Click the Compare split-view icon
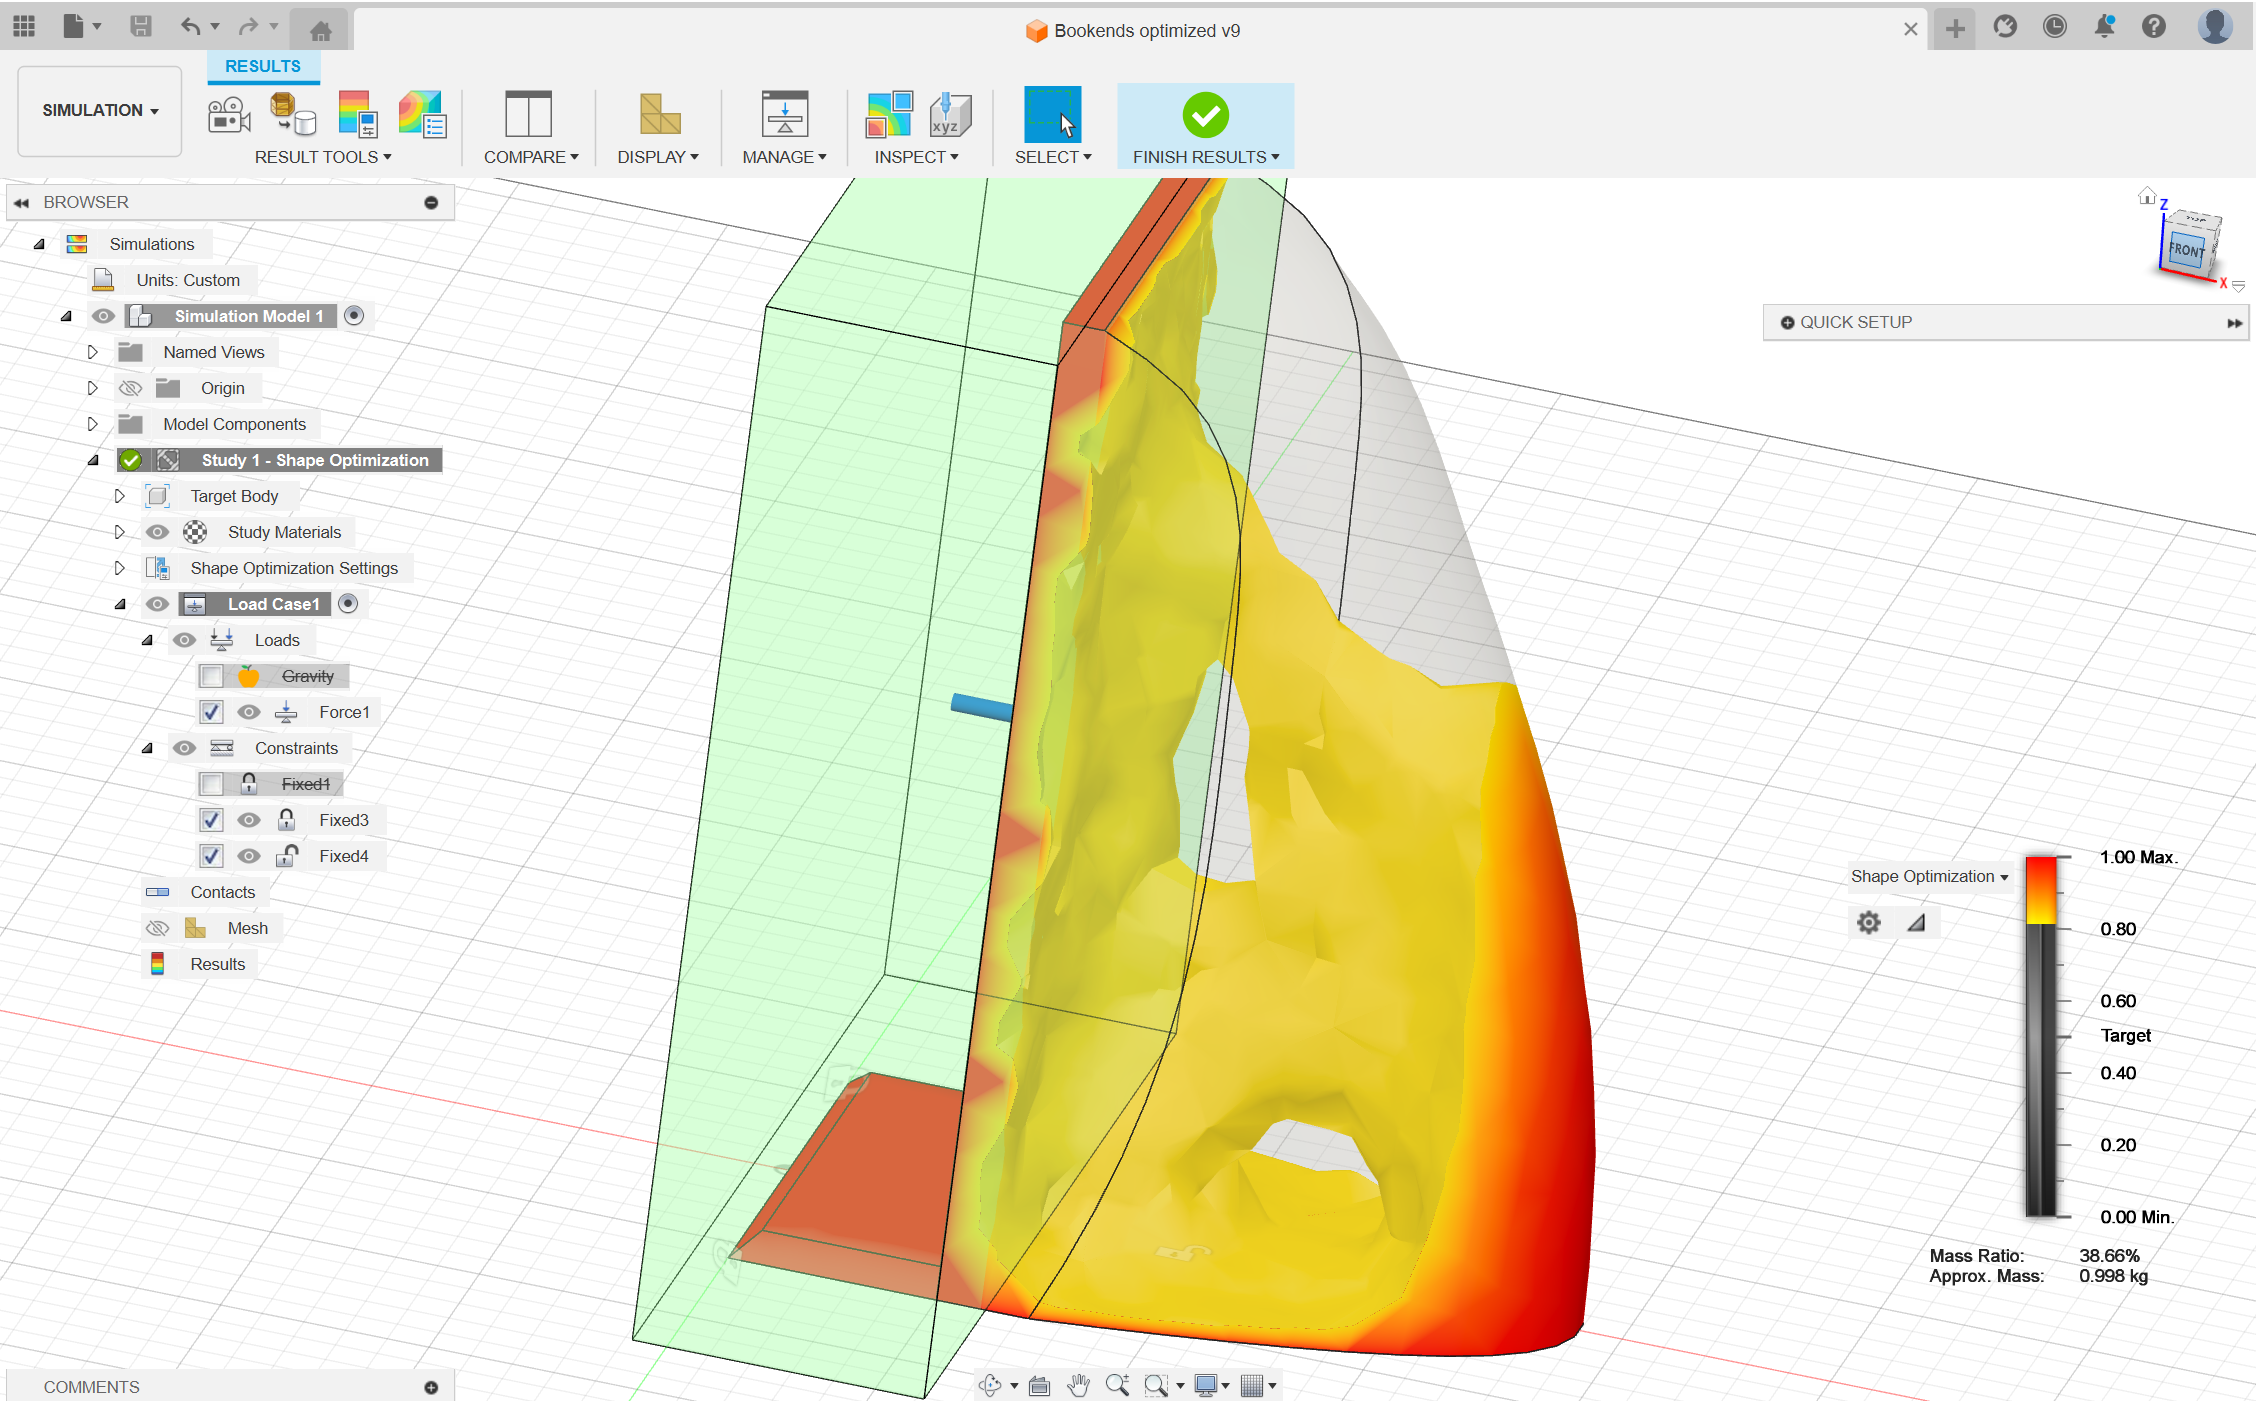The image size is (2256, 1401). [x=528, y=114]
